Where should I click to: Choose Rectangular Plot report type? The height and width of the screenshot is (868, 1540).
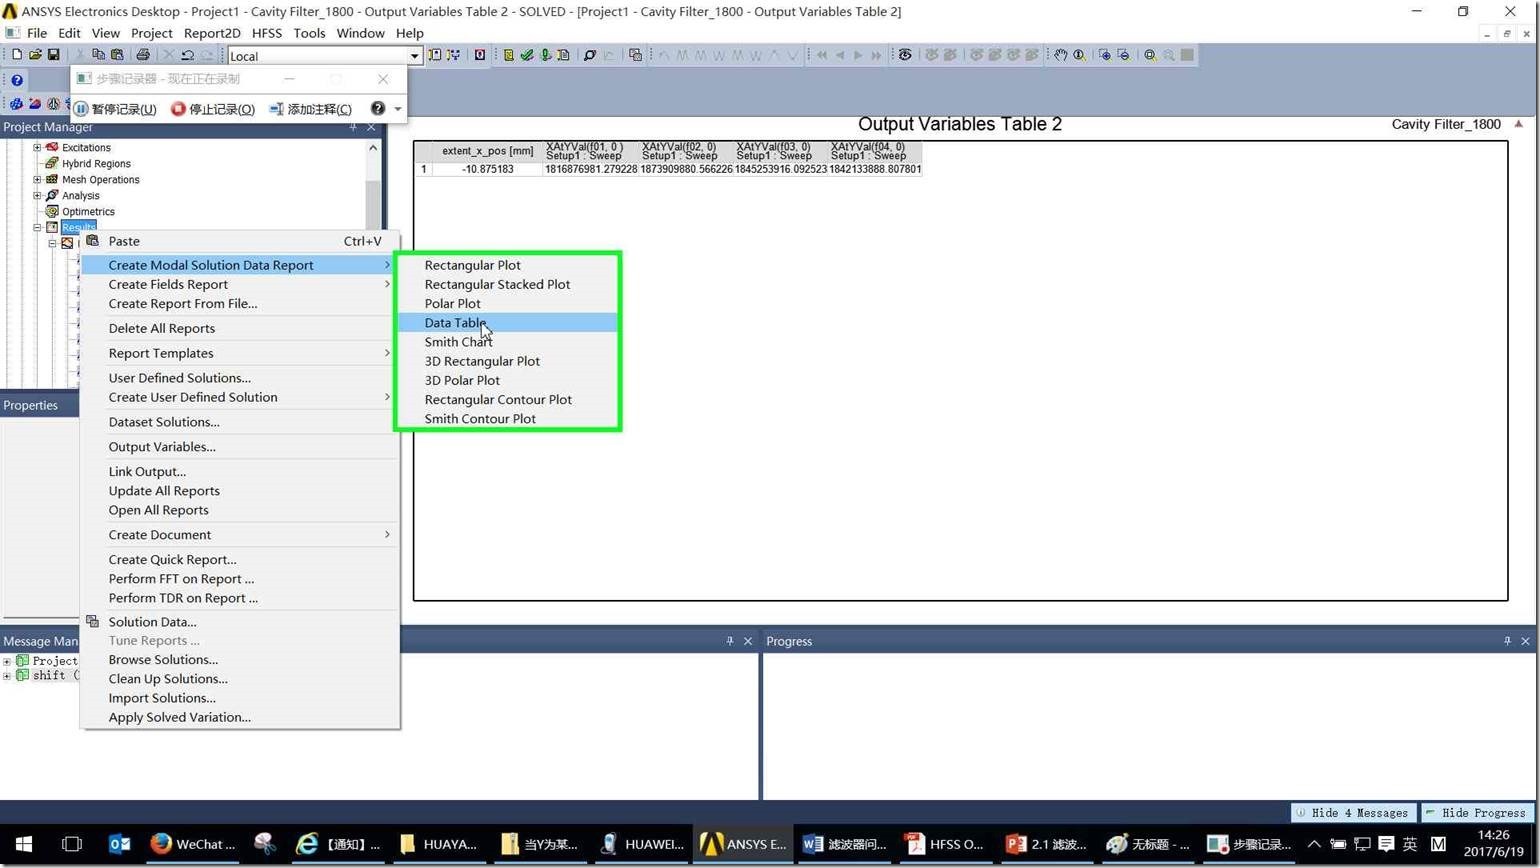pos(472,265)
